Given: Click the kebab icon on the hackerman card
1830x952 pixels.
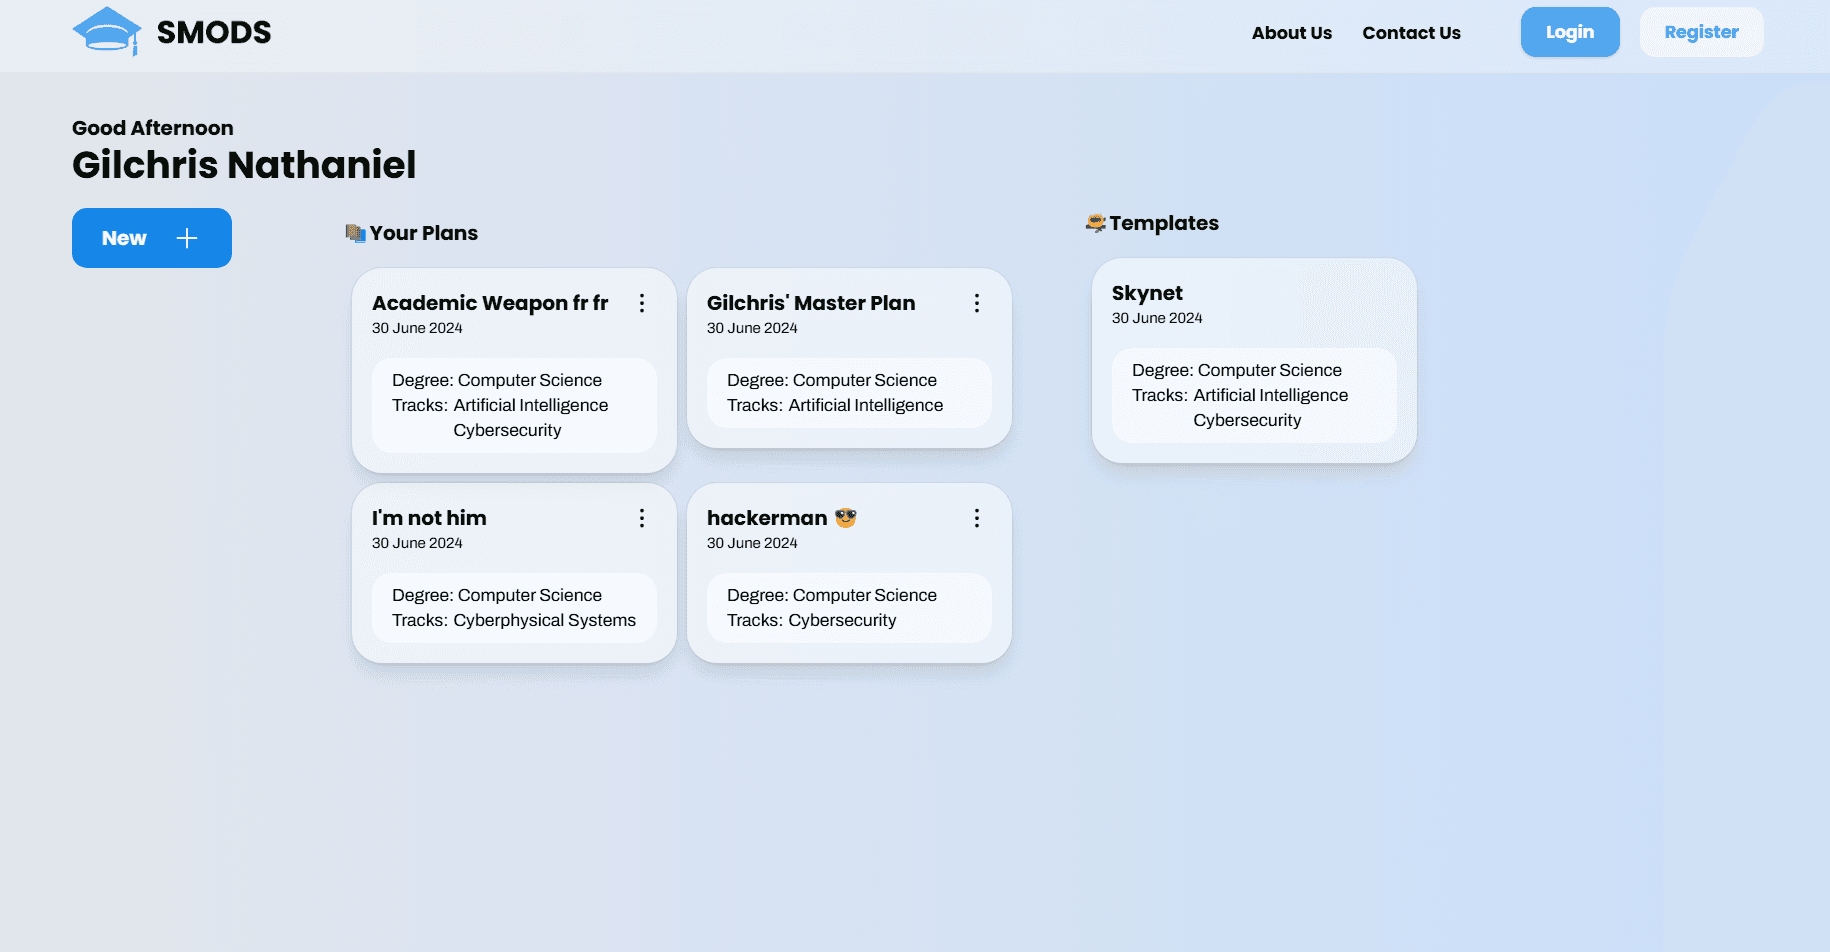Looking at the screenshot, I should pyautogui.click(x=977, y=518).
